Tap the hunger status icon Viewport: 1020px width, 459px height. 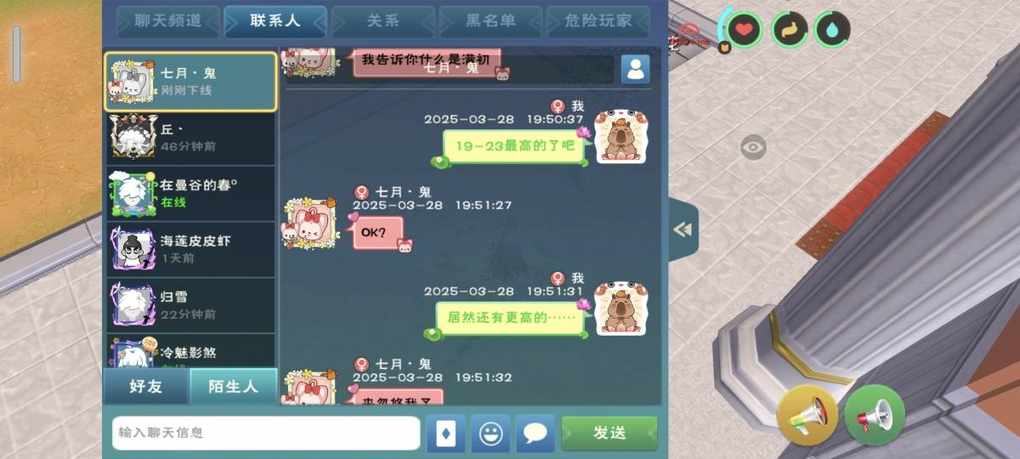click(x=789, y=29)
